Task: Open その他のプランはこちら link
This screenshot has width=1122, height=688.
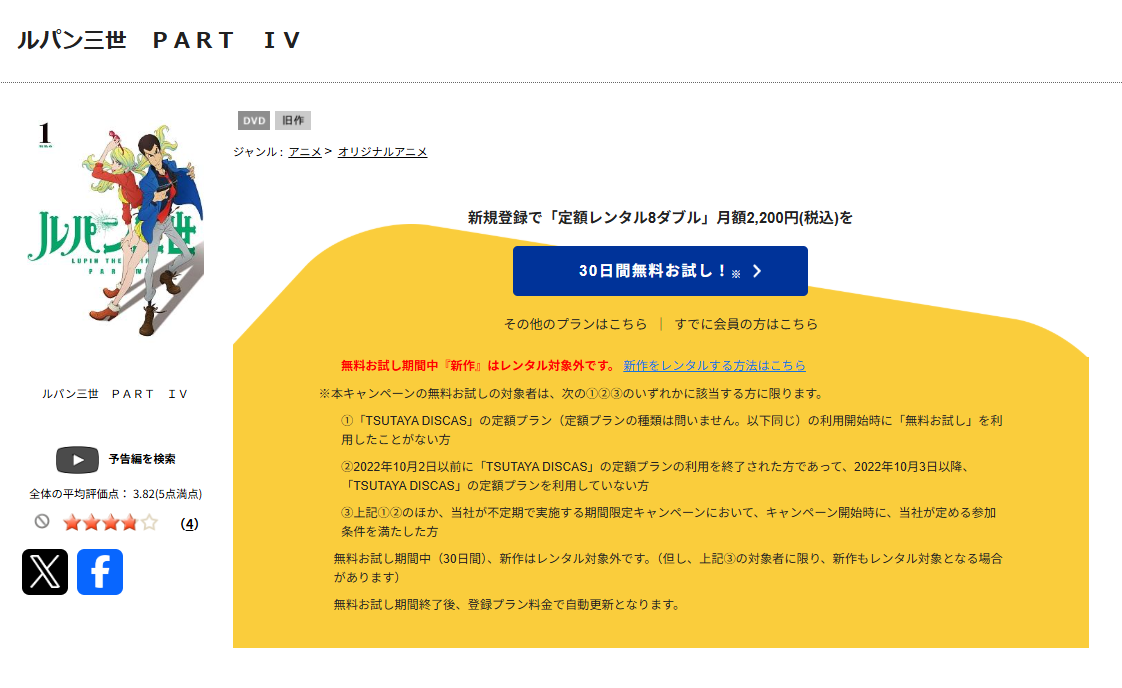Action: point(575,324)
